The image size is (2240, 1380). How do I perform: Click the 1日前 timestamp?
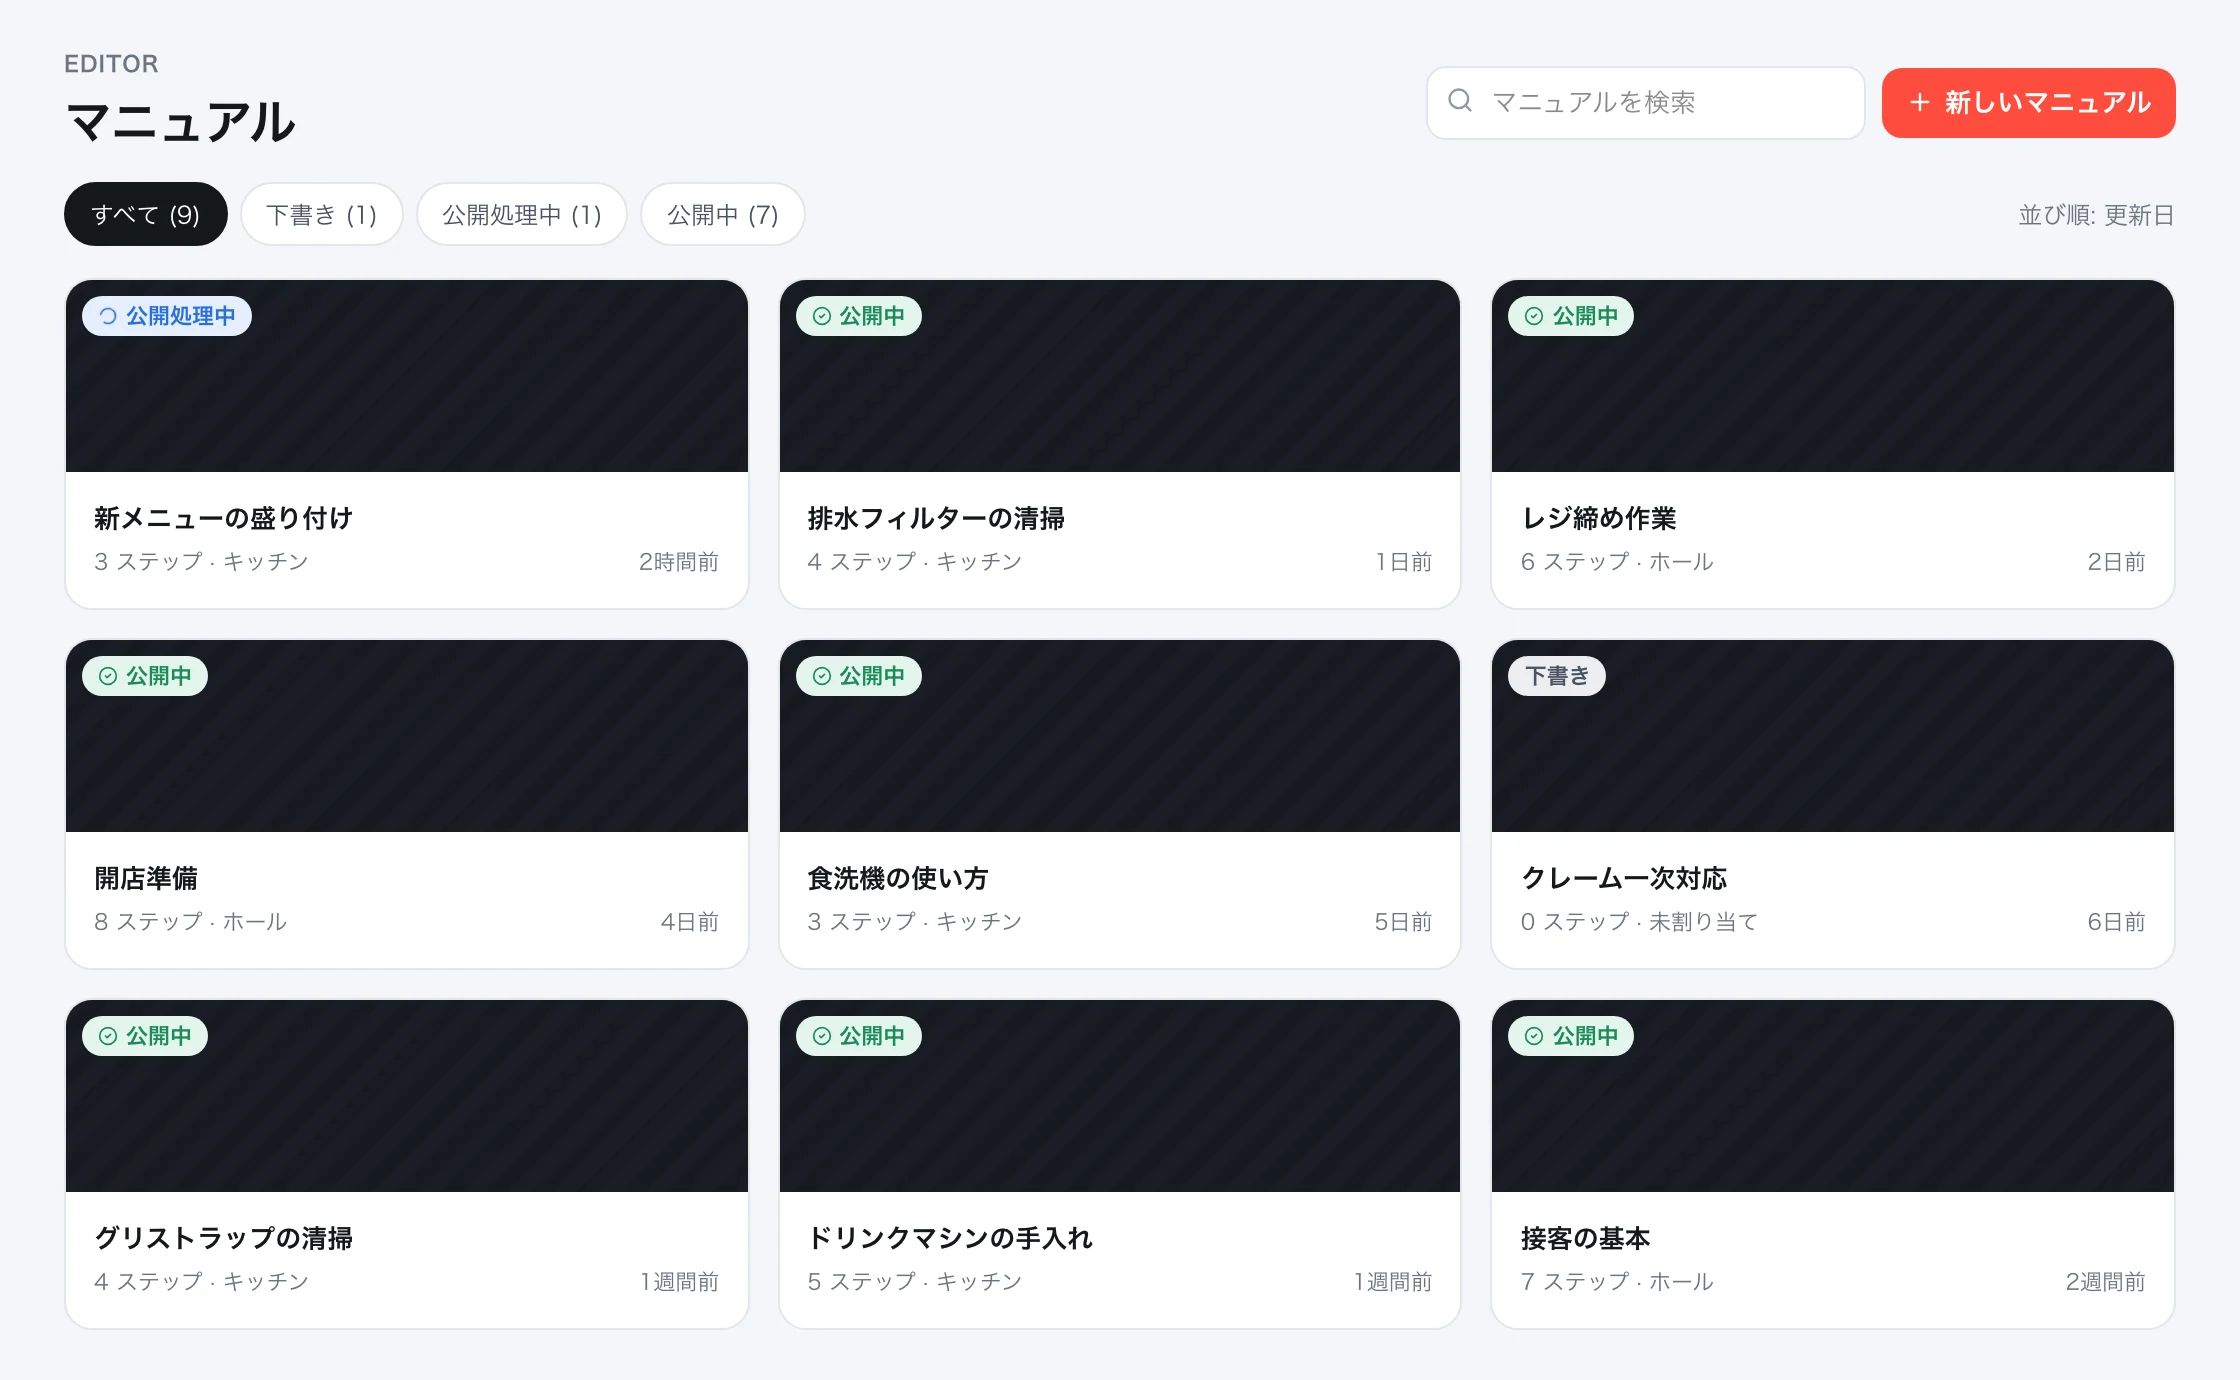pyautogui.click(x=1404, y=562)
